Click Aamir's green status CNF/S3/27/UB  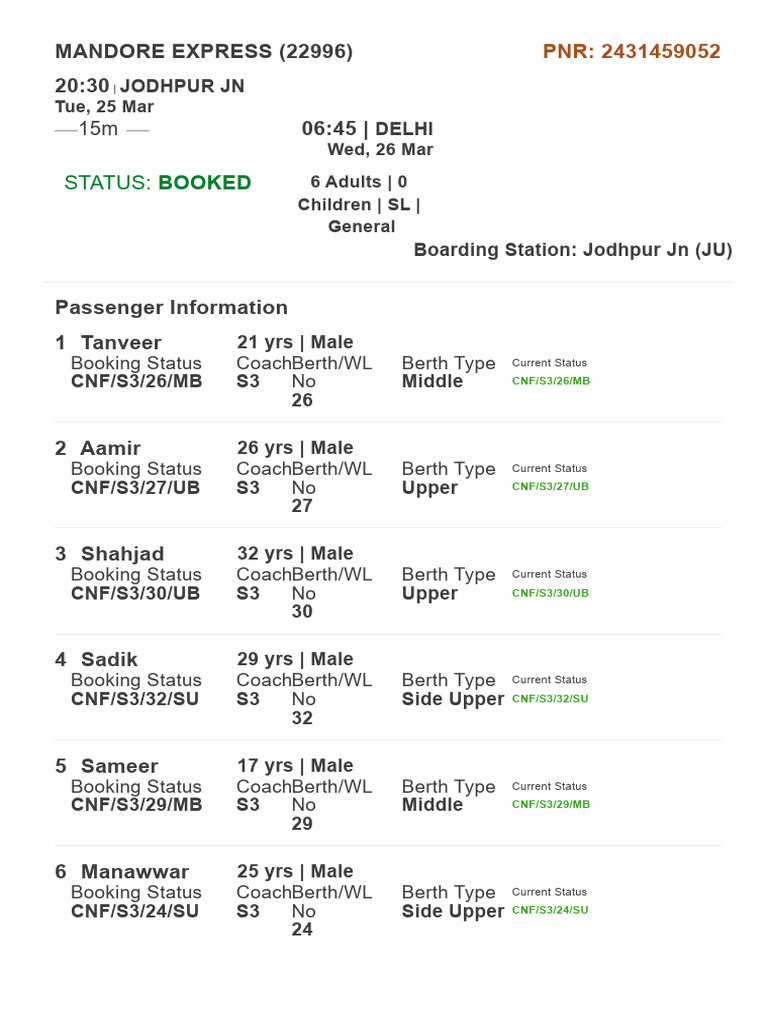pyautogui.click(x=550, y=487)
